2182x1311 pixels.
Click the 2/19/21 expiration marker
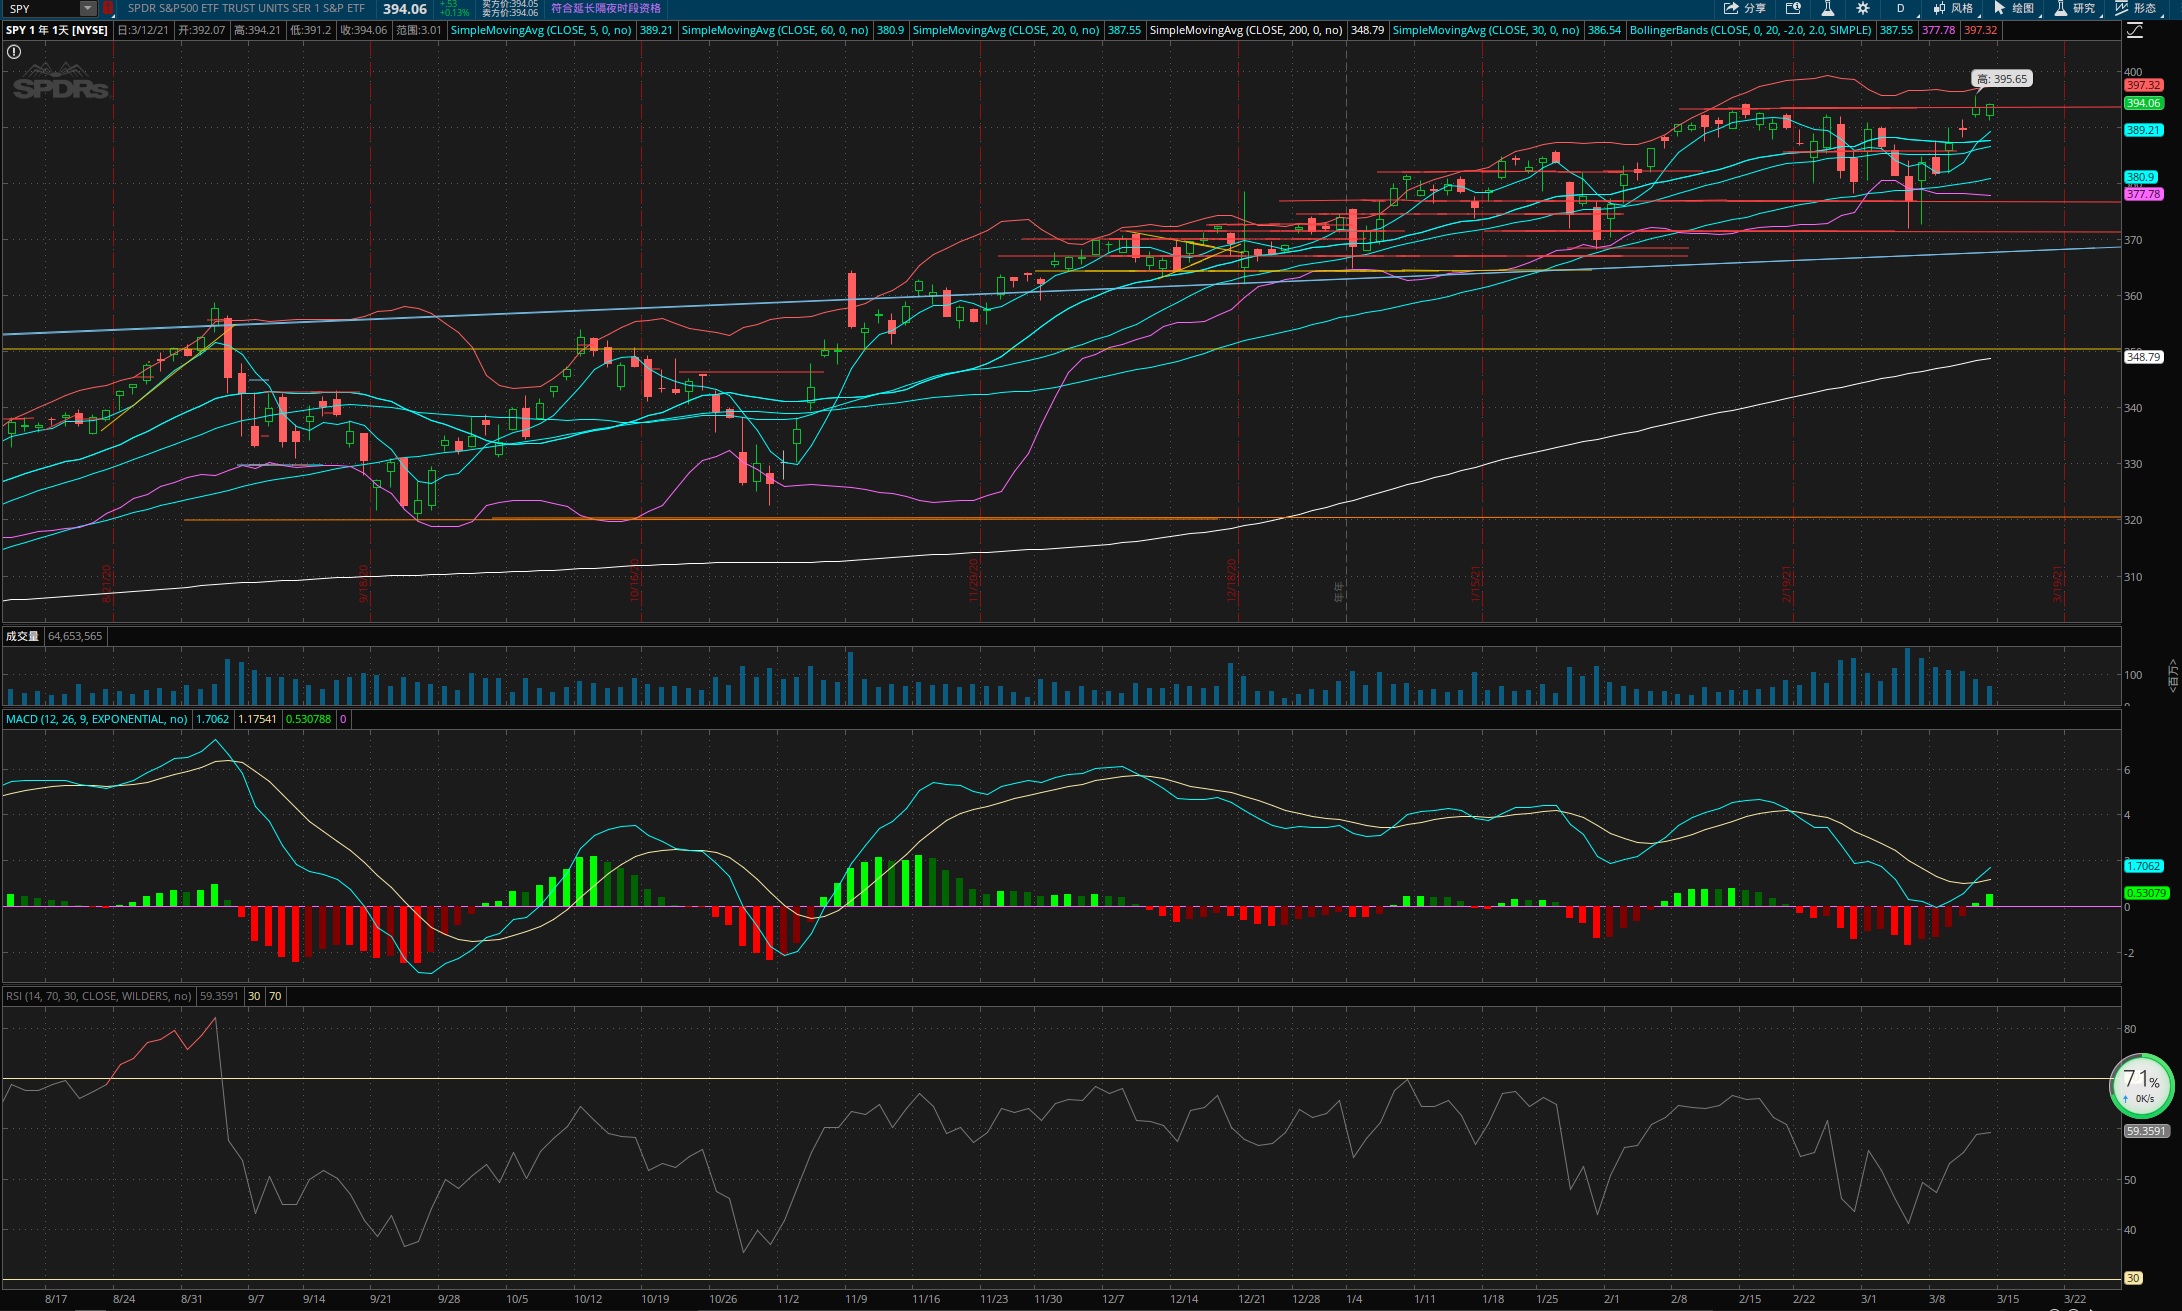(1786, 585)
